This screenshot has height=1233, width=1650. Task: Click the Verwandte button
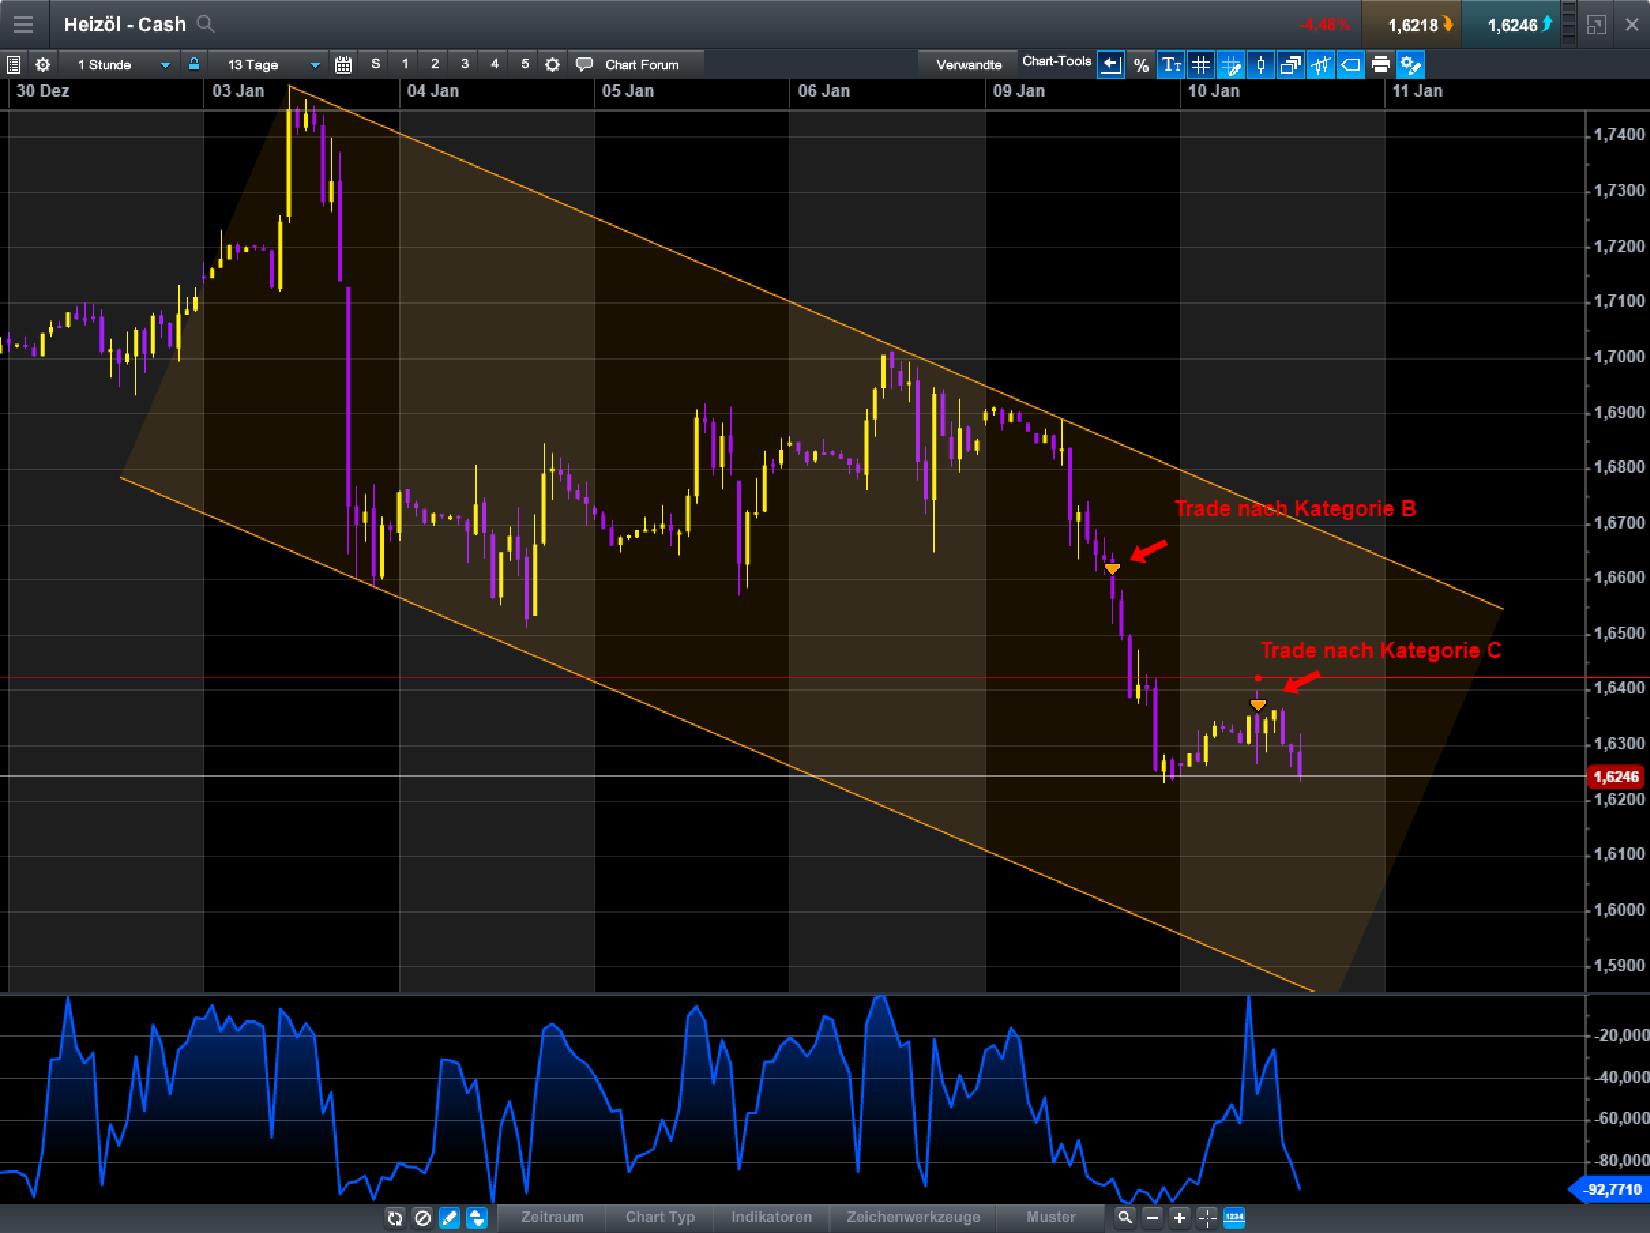pos(967,63)
